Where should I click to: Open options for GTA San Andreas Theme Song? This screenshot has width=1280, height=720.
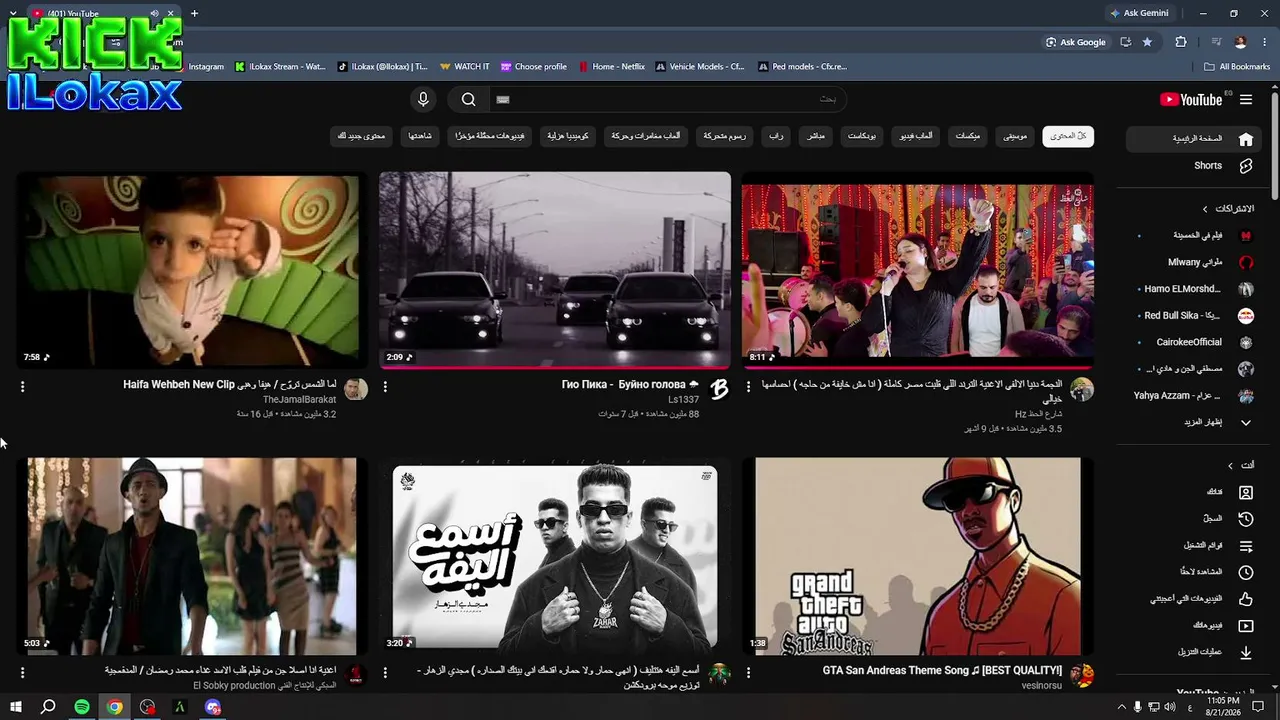coord(748,673)
